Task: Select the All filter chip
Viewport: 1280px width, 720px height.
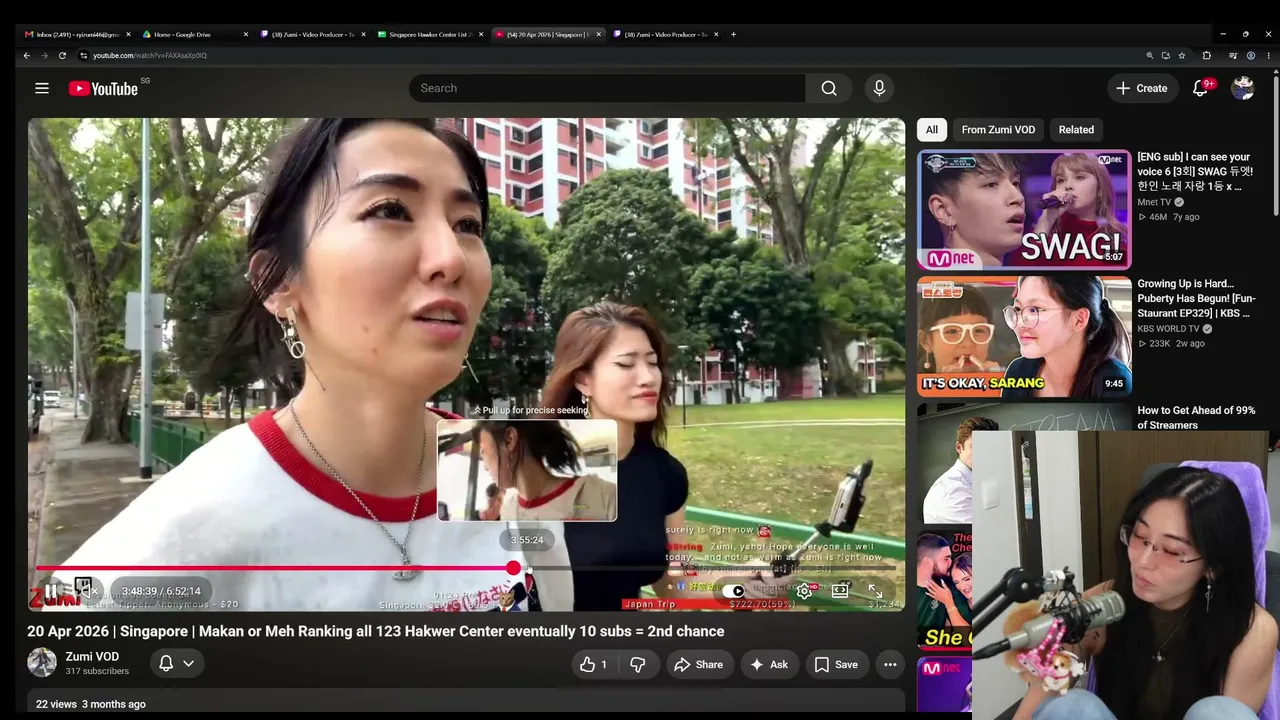Action: click(x=932, y=129)
